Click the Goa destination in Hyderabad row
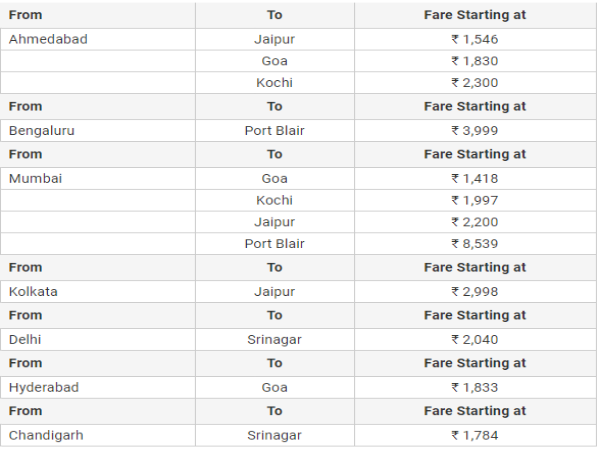The image size is (600, 450). coord(274,387)
